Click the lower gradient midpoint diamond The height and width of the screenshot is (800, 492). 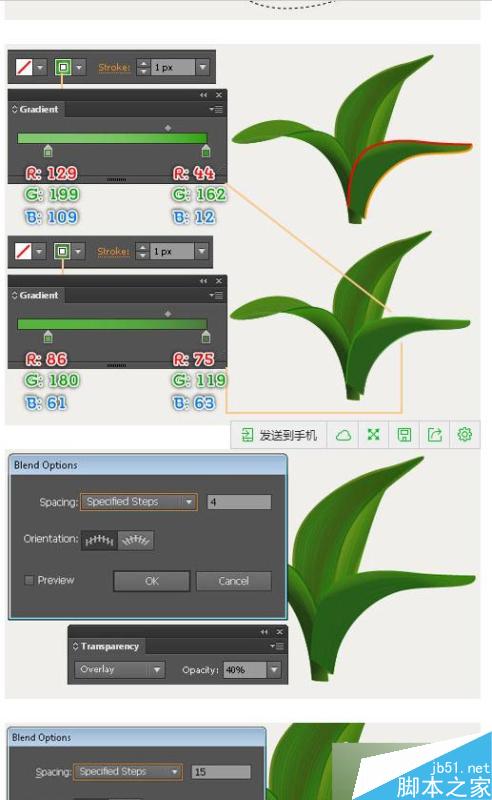point(168,314)
